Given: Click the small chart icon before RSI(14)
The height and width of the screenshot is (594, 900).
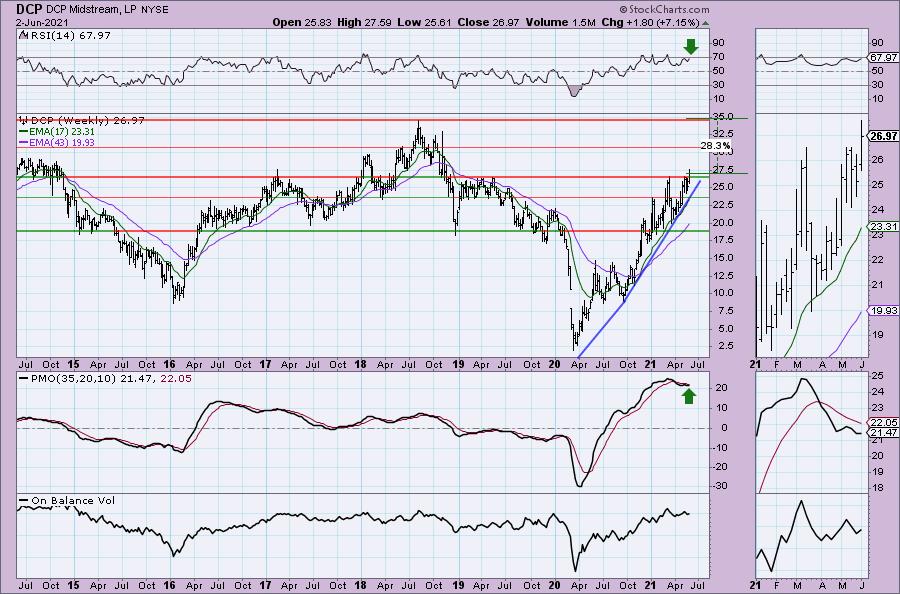Looking at the screenshot, I should 22,36.
